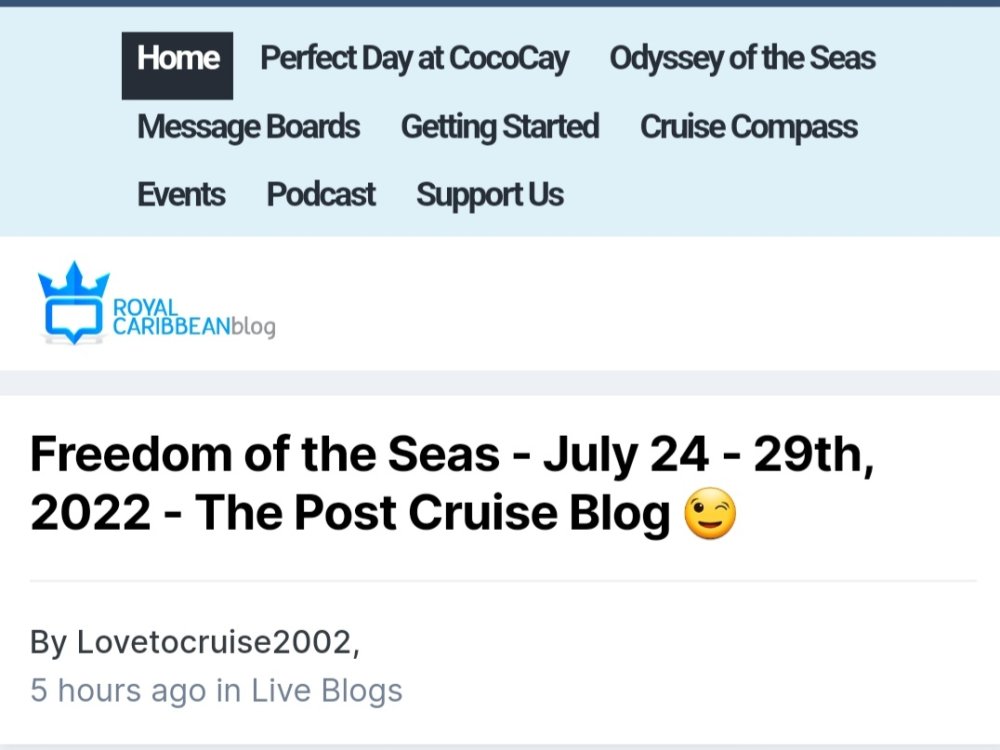The image size is (1000, 750).
Task: Open Perfect Day at CocoCay page
Action: point(415,59)
